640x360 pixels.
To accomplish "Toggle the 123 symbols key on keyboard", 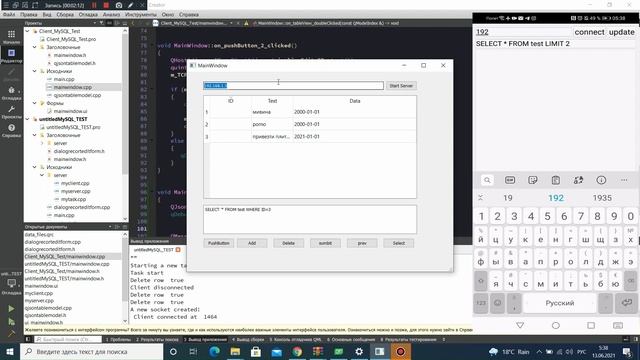I will coord(481,303).
